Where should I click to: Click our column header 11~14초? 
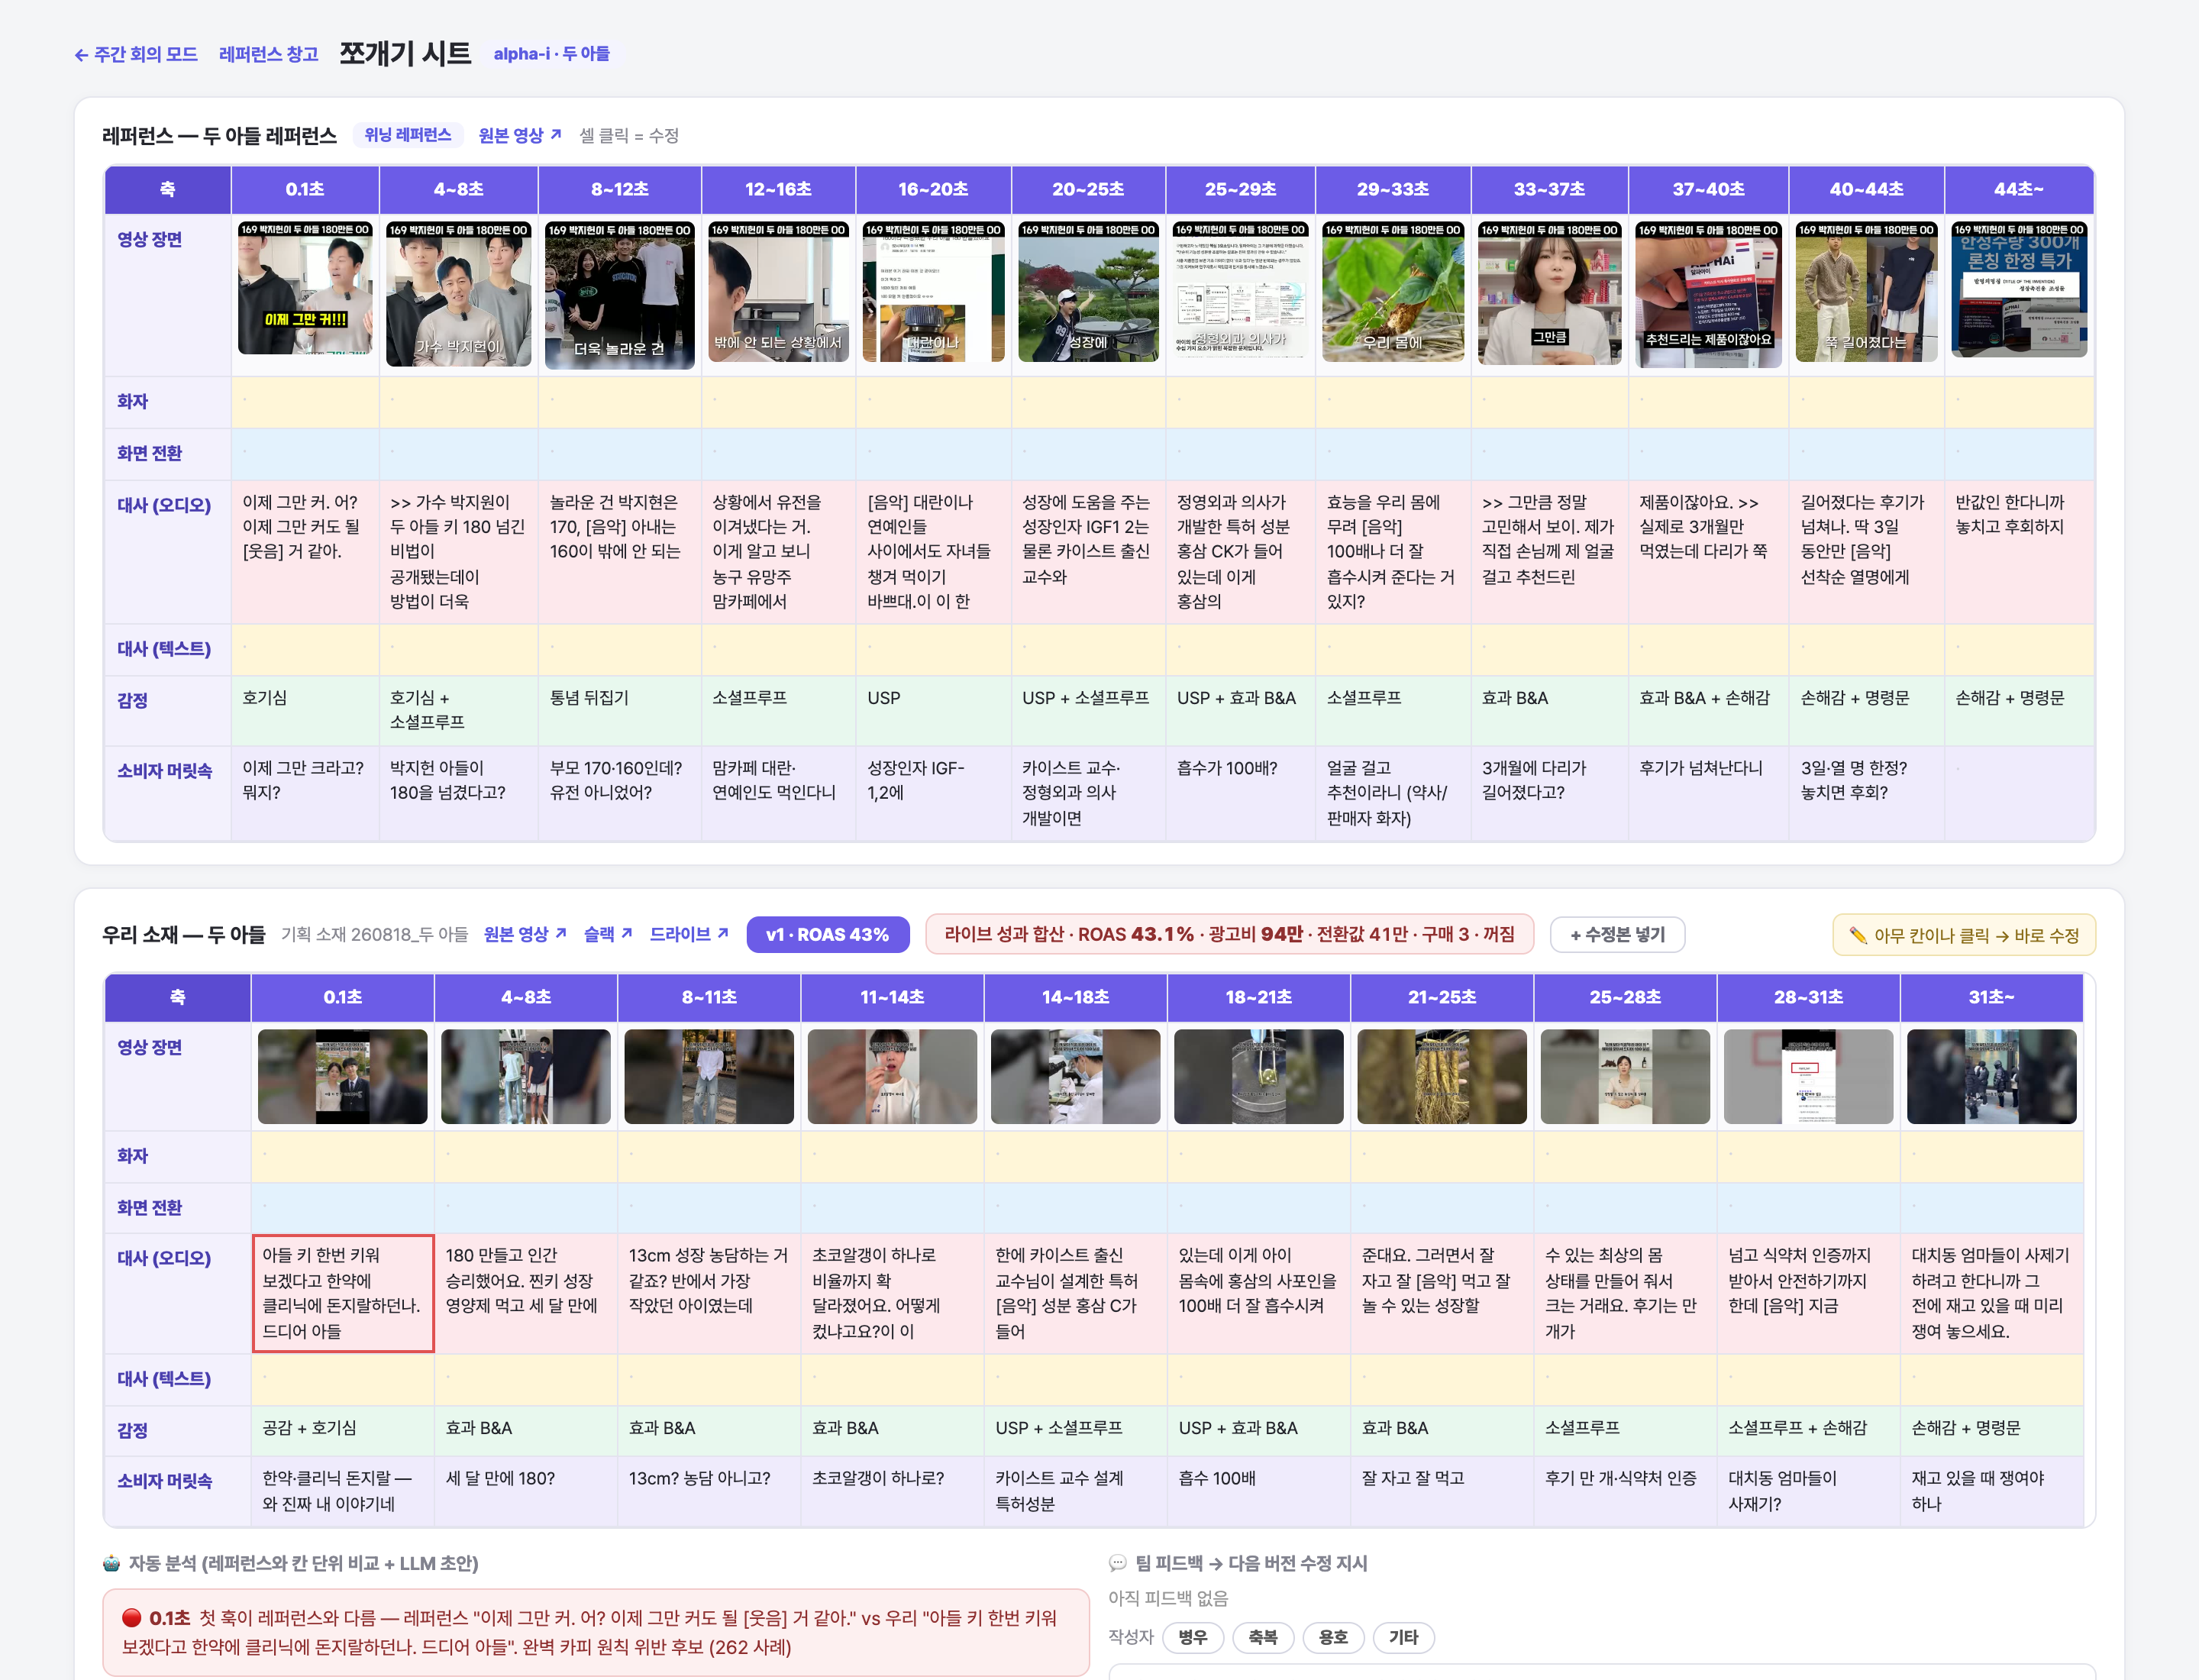click(892, 997)
